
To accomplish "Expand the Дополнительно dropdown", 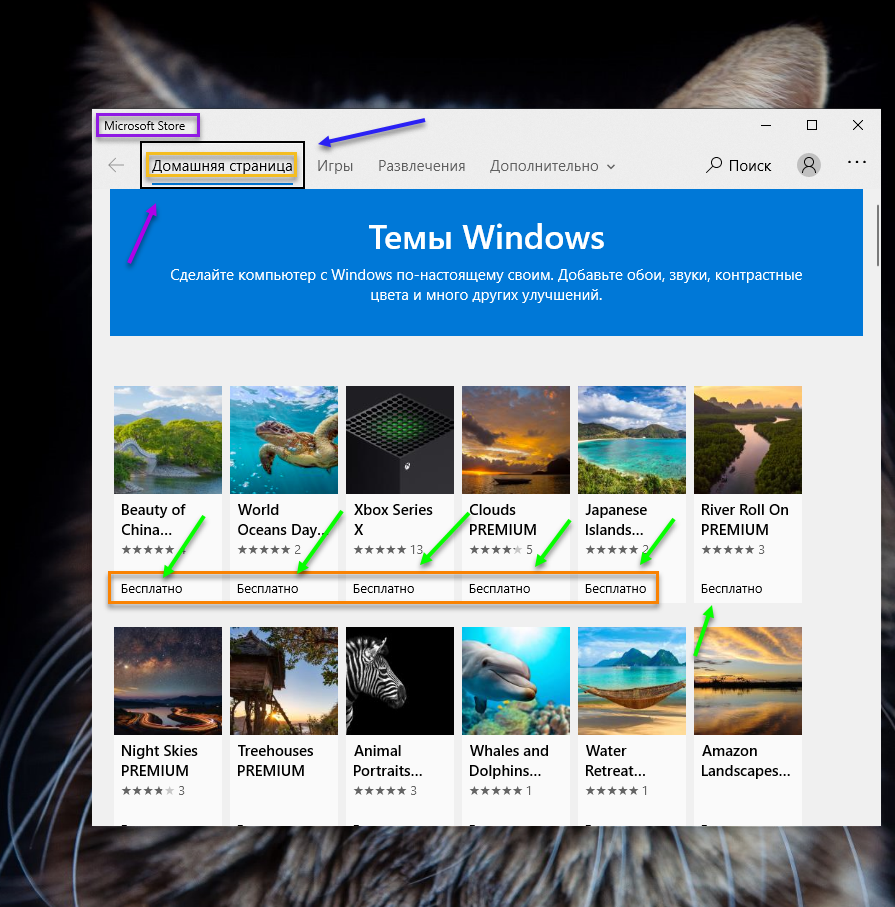I will (x=552, y=166).
